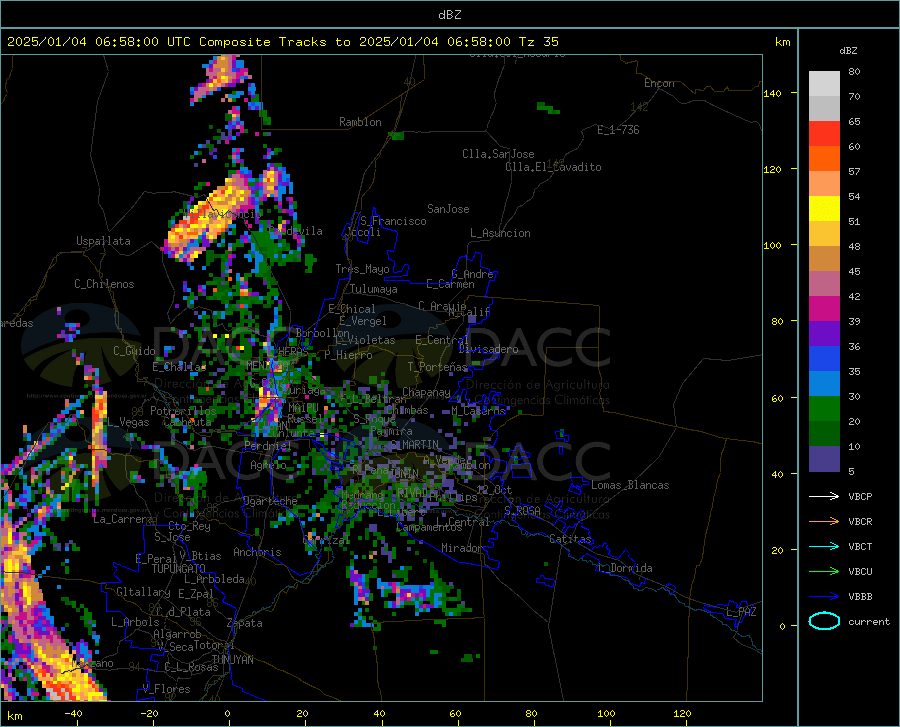Image resolution: width=900 pixels, height=727 pixels.
Task: Click the 'Clla.SanJose' map label
Action: point(498,154)
